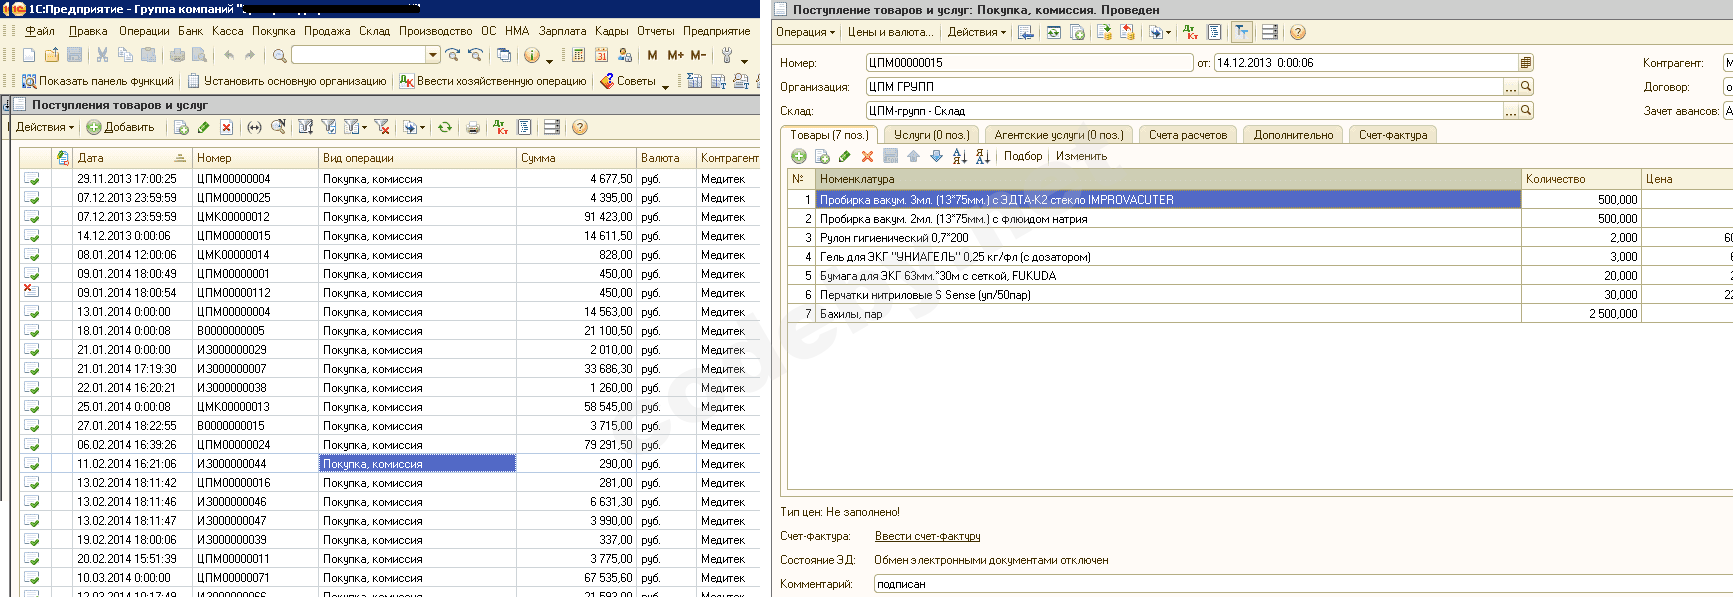The image size is (1733, 597).
Task: Follow the Ввести счет-фактуру link
Action: [x=927, y=536]
